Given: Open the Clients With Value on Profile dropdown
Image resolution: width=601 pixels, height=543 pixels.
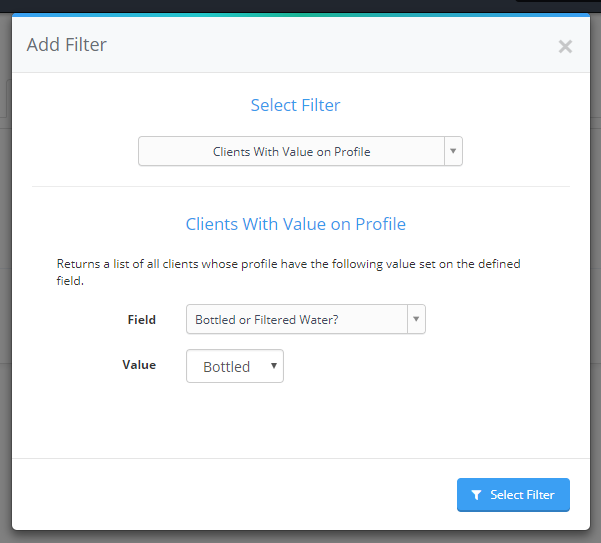Looking at the screenshot, I should (x=300, y=151).
